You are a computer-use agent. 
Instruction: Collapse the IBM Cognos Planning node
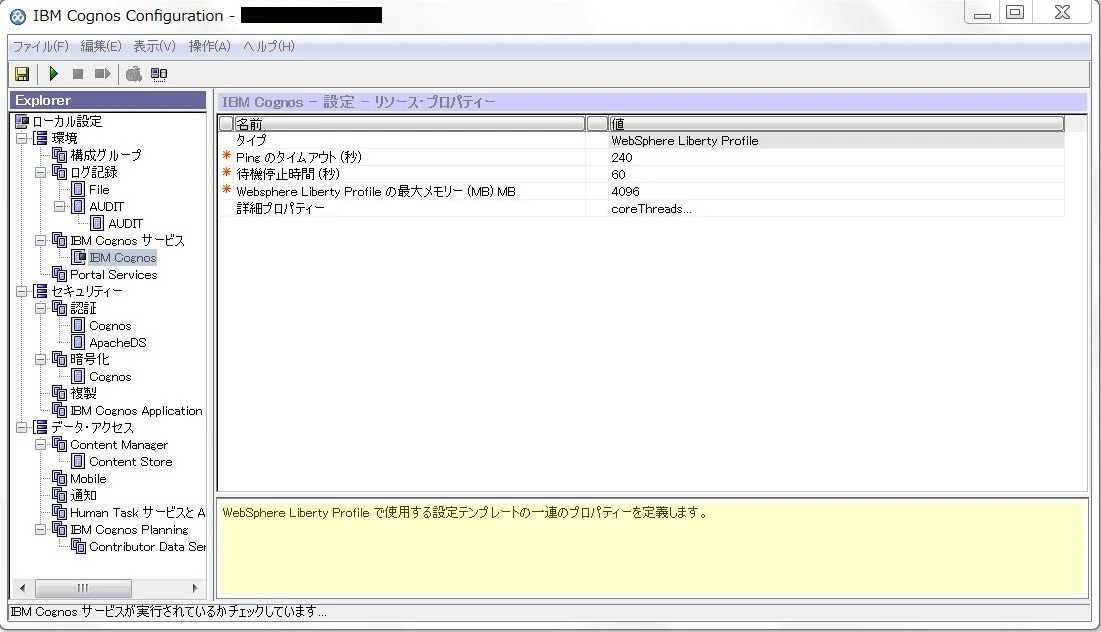tap(40, 529)
